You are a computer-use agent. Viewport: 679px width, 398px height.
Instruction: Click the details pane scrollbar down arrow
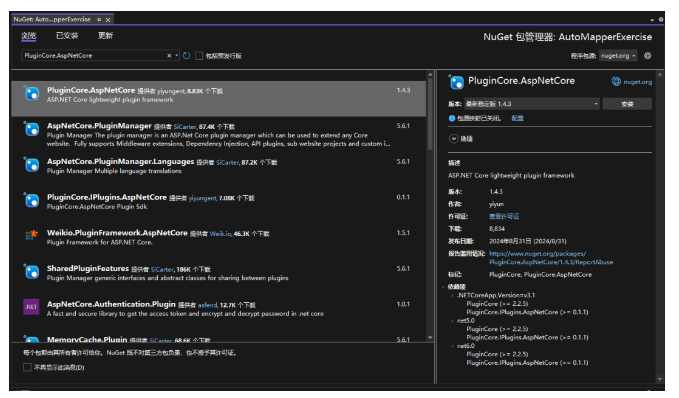click(x=659, y=379)
